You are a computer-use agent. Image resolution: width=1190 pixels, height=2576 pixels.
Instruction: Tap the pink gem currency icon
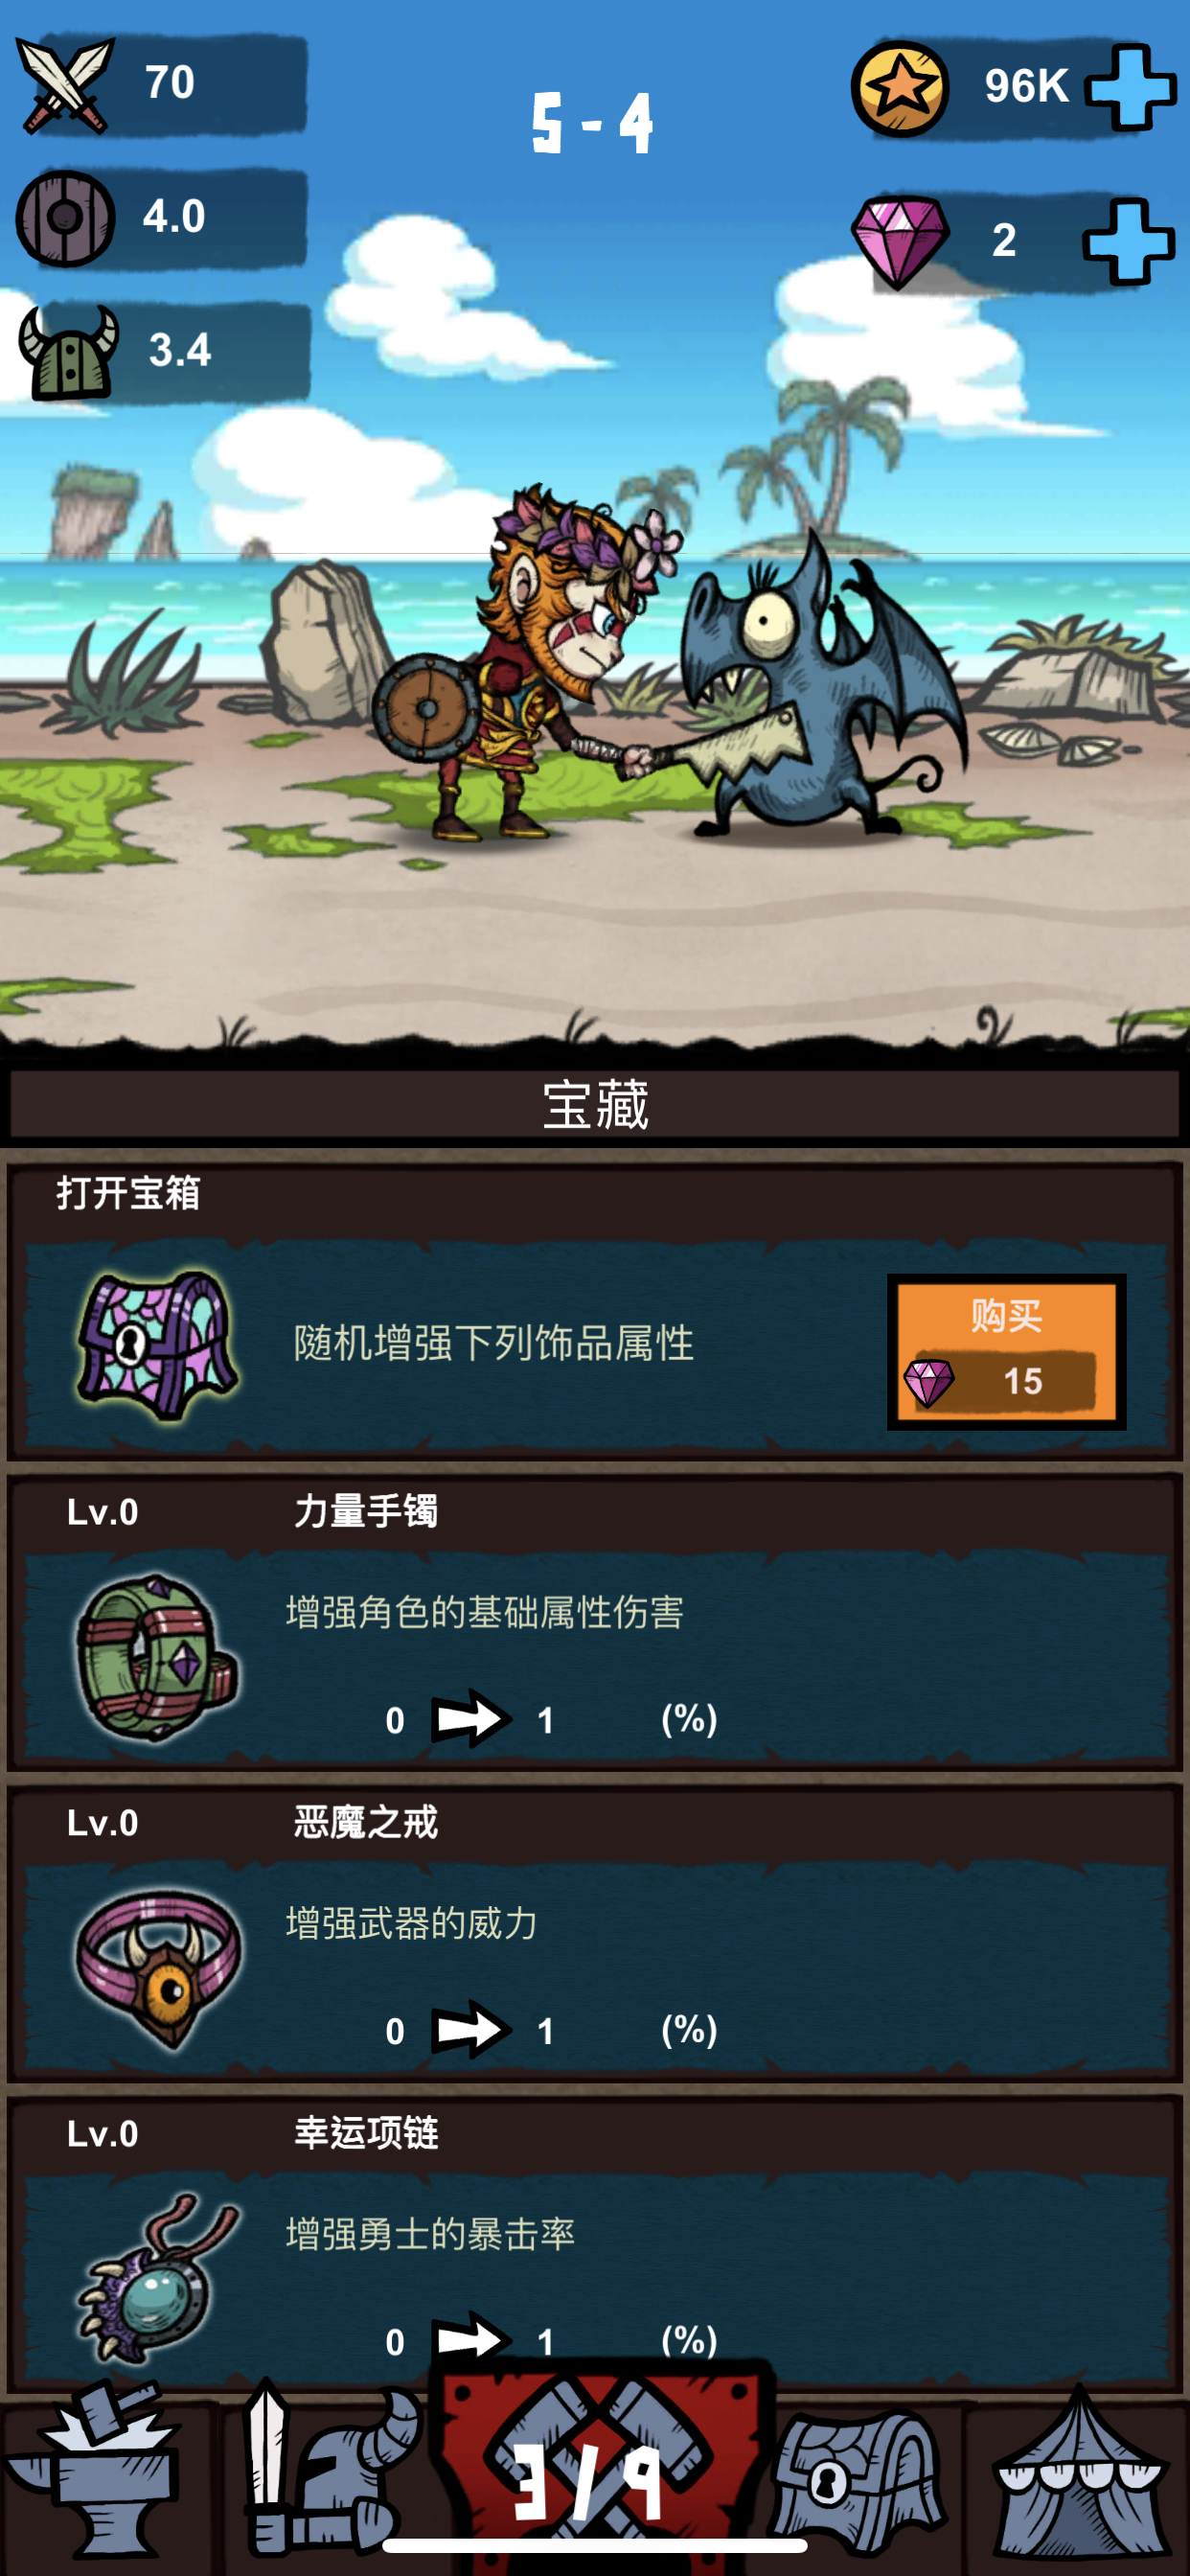point(900,242)
